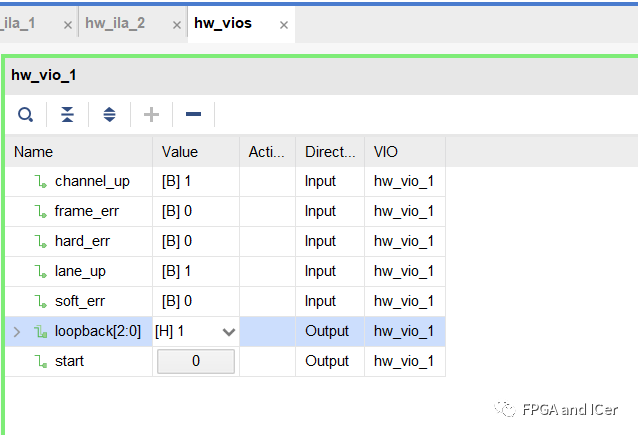Click the start probe signal icon
Viewport: 638px width, 435px height.
40,361
